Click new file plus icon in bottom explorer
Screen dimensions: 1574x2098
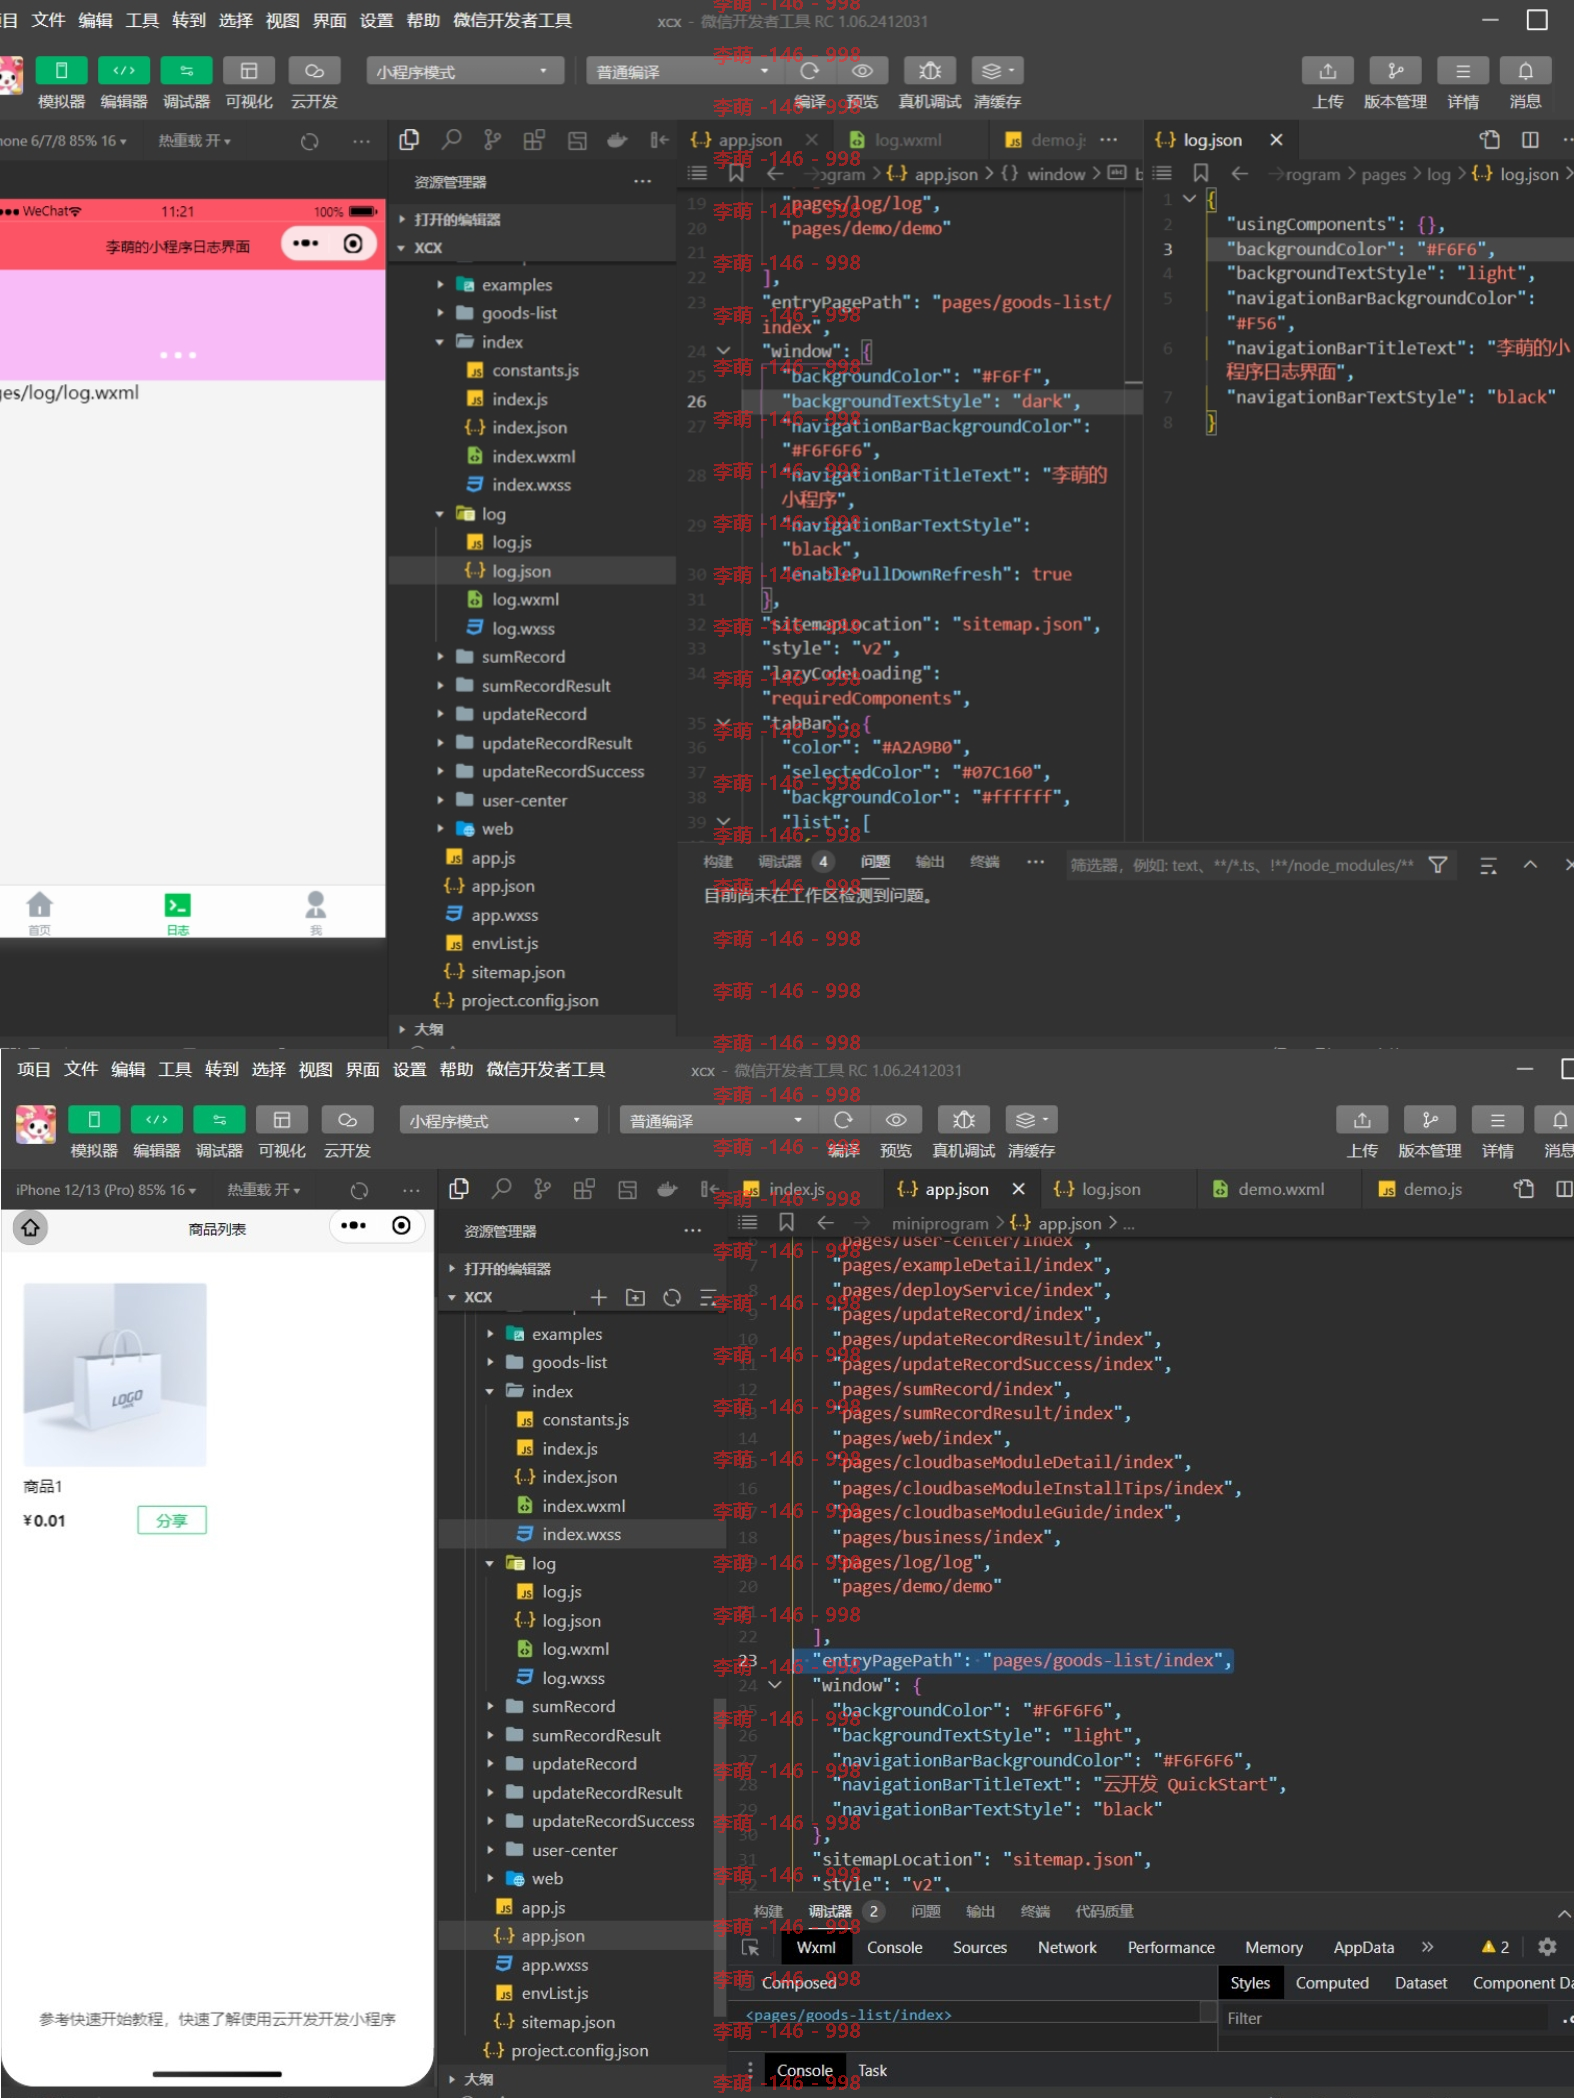pos(598,1297)
